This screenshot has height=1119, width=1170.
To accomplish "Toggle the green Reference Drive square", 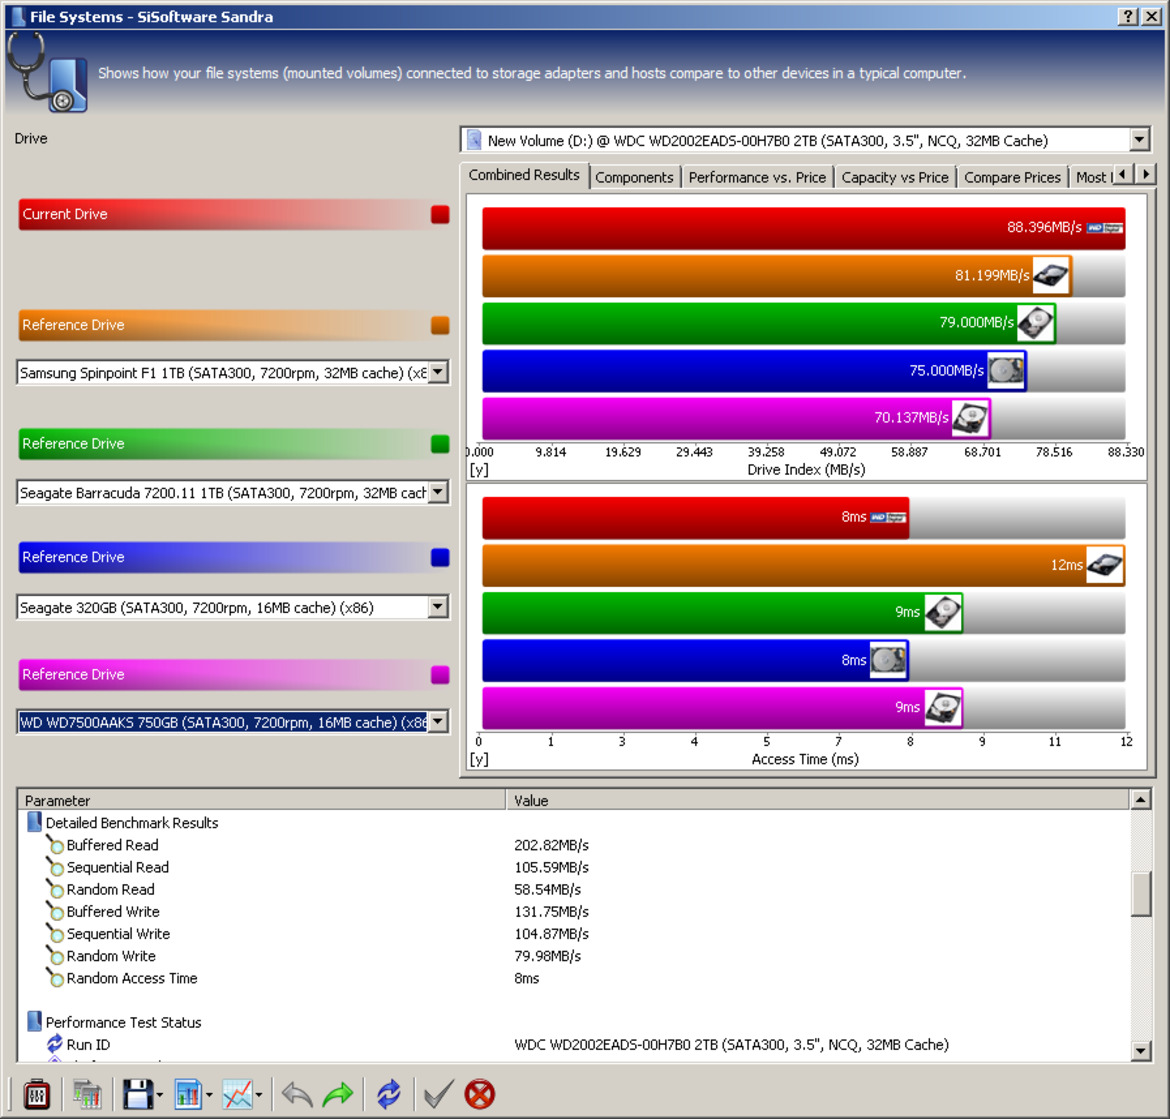I will pyautogui.click(x=440, y=444).
